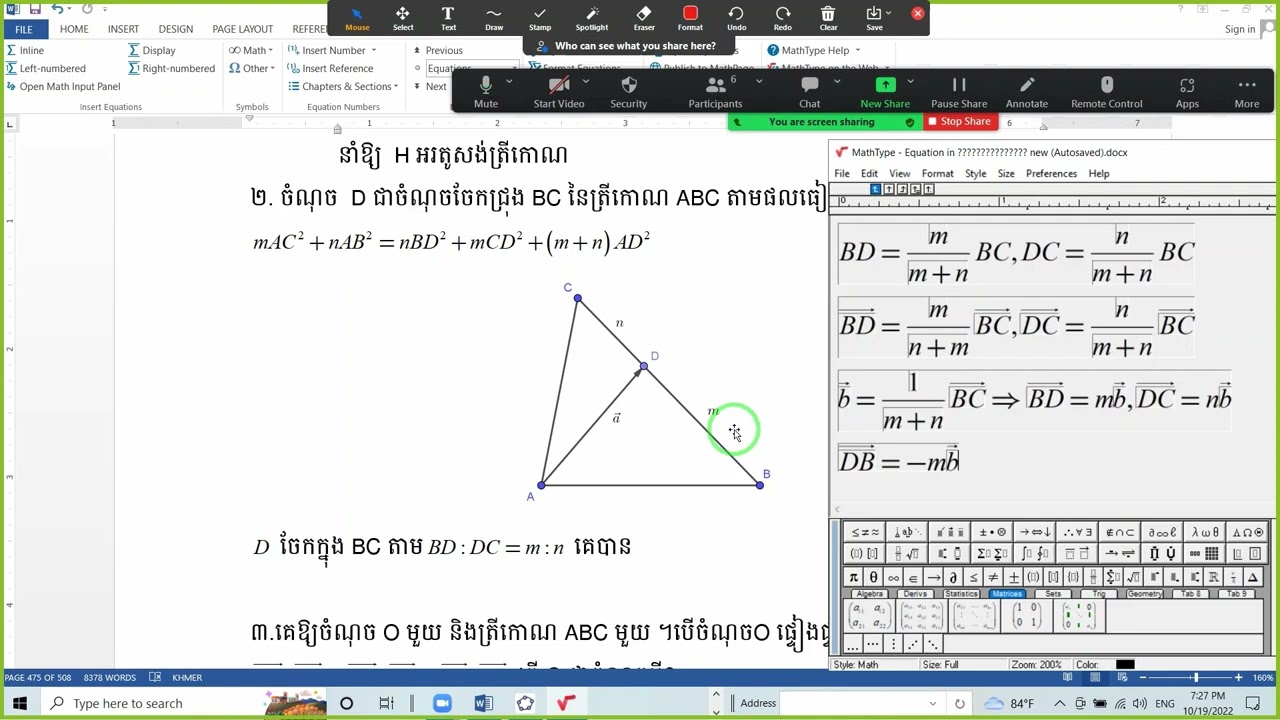1280x720 pixels.
Task: Click Redo in the Zoom annotation bar
Action: (783, 18)
